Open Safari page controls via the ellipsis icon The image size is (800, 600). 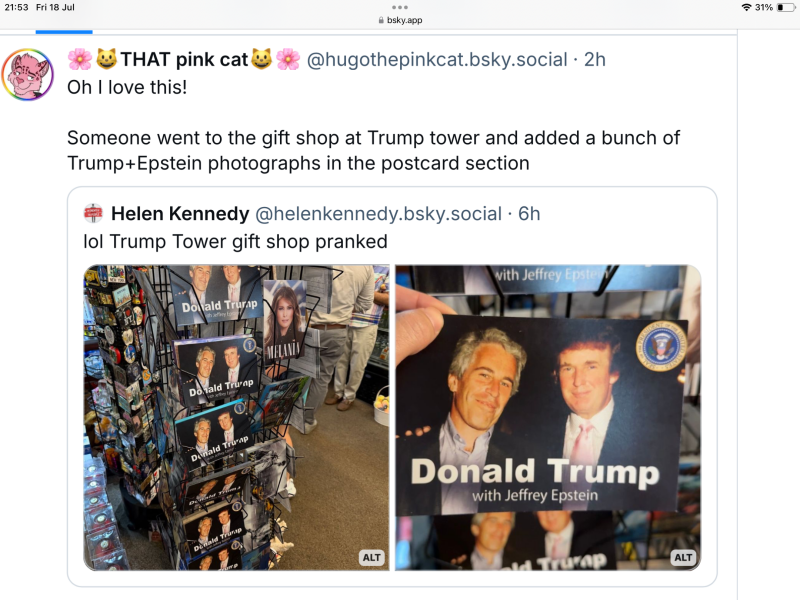400,8
